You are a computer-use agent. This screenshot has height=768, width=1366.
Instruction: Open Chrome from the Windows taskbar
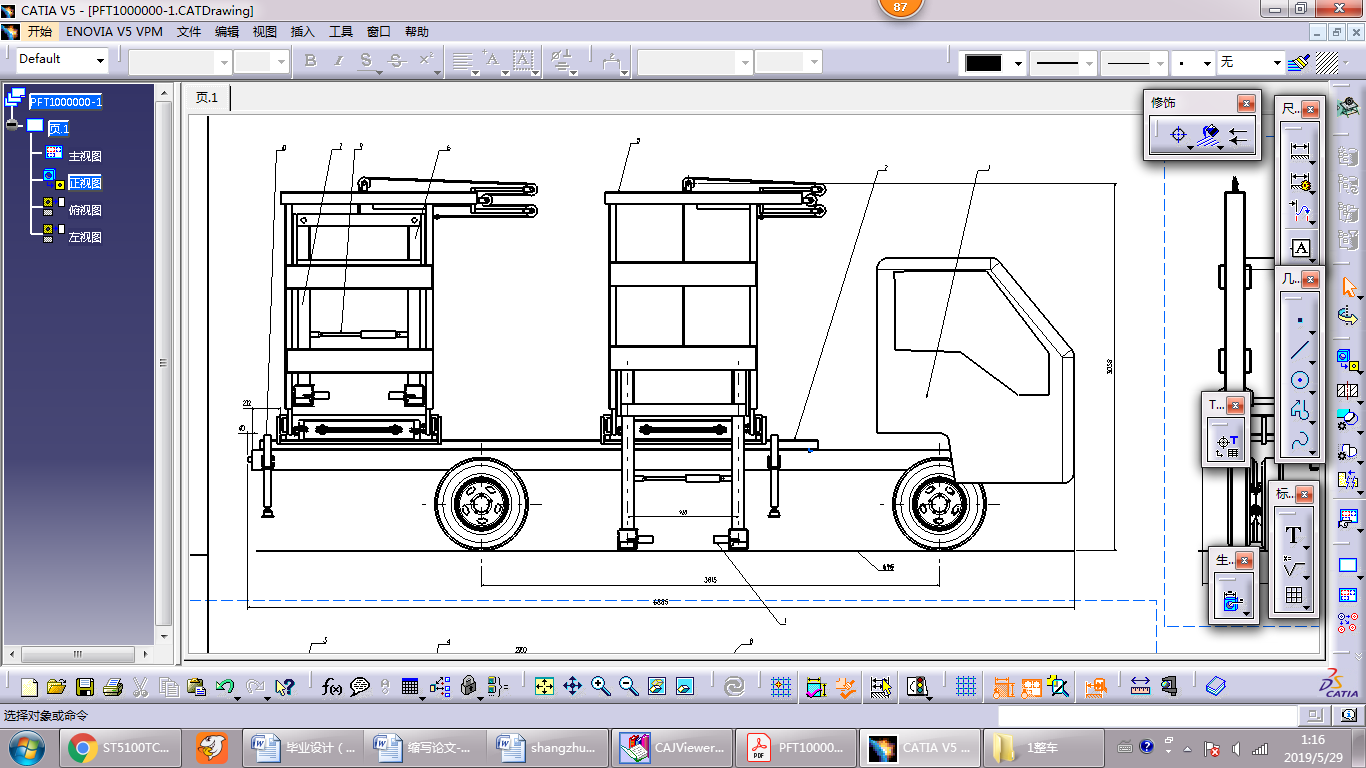(x=82, y=747)
